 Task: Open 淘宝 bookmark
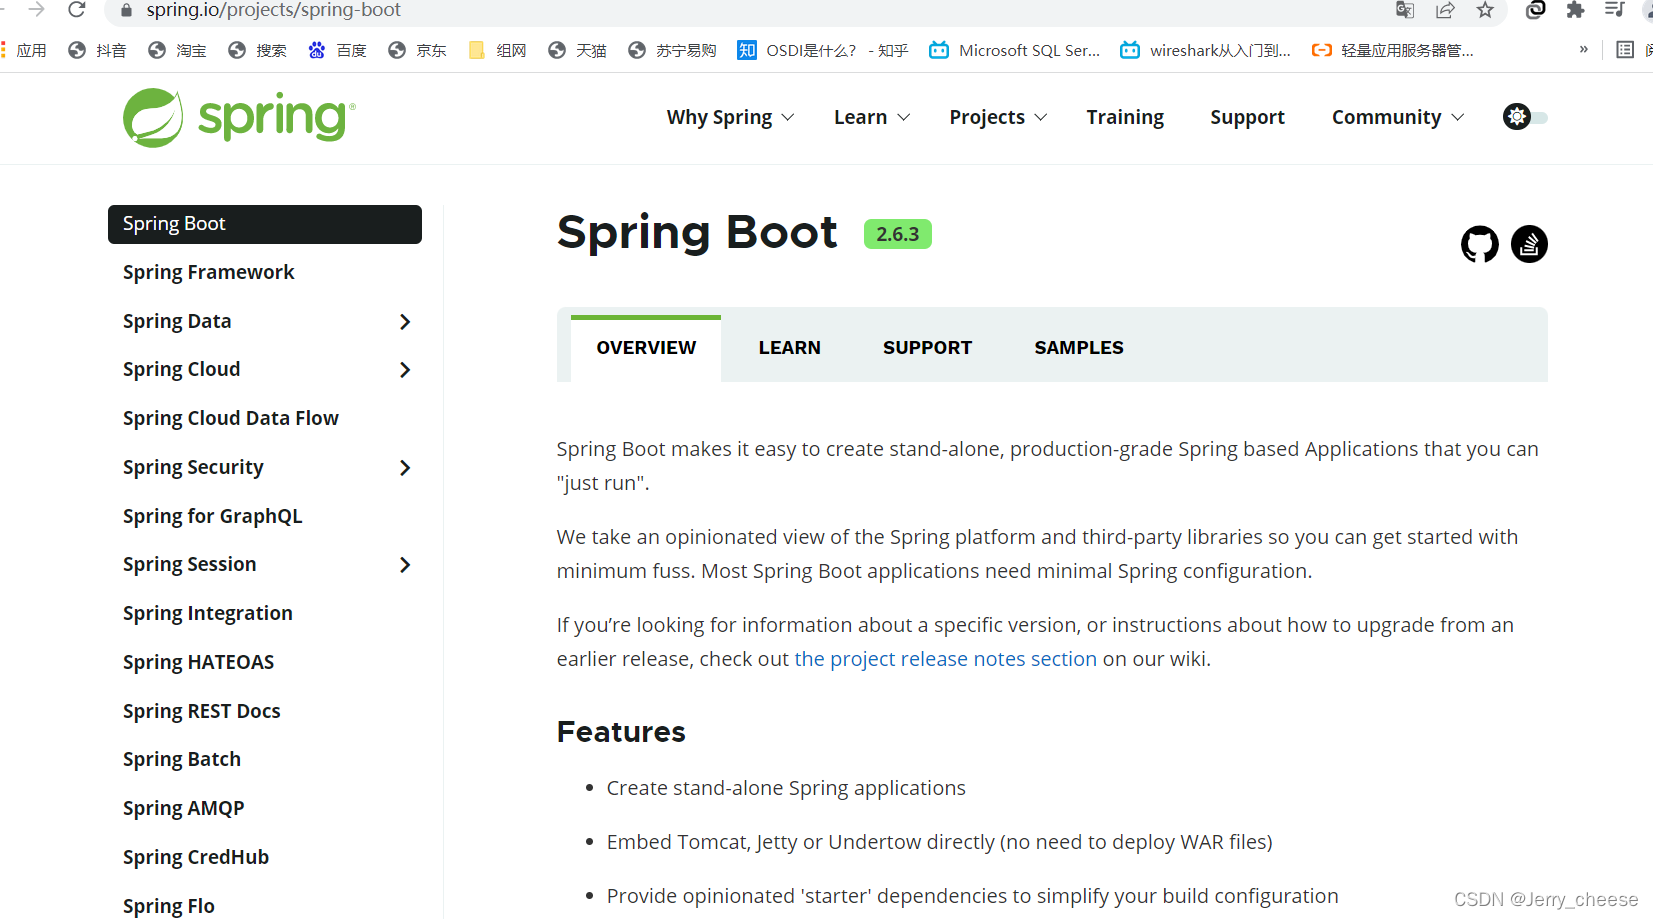pos(177,50)
